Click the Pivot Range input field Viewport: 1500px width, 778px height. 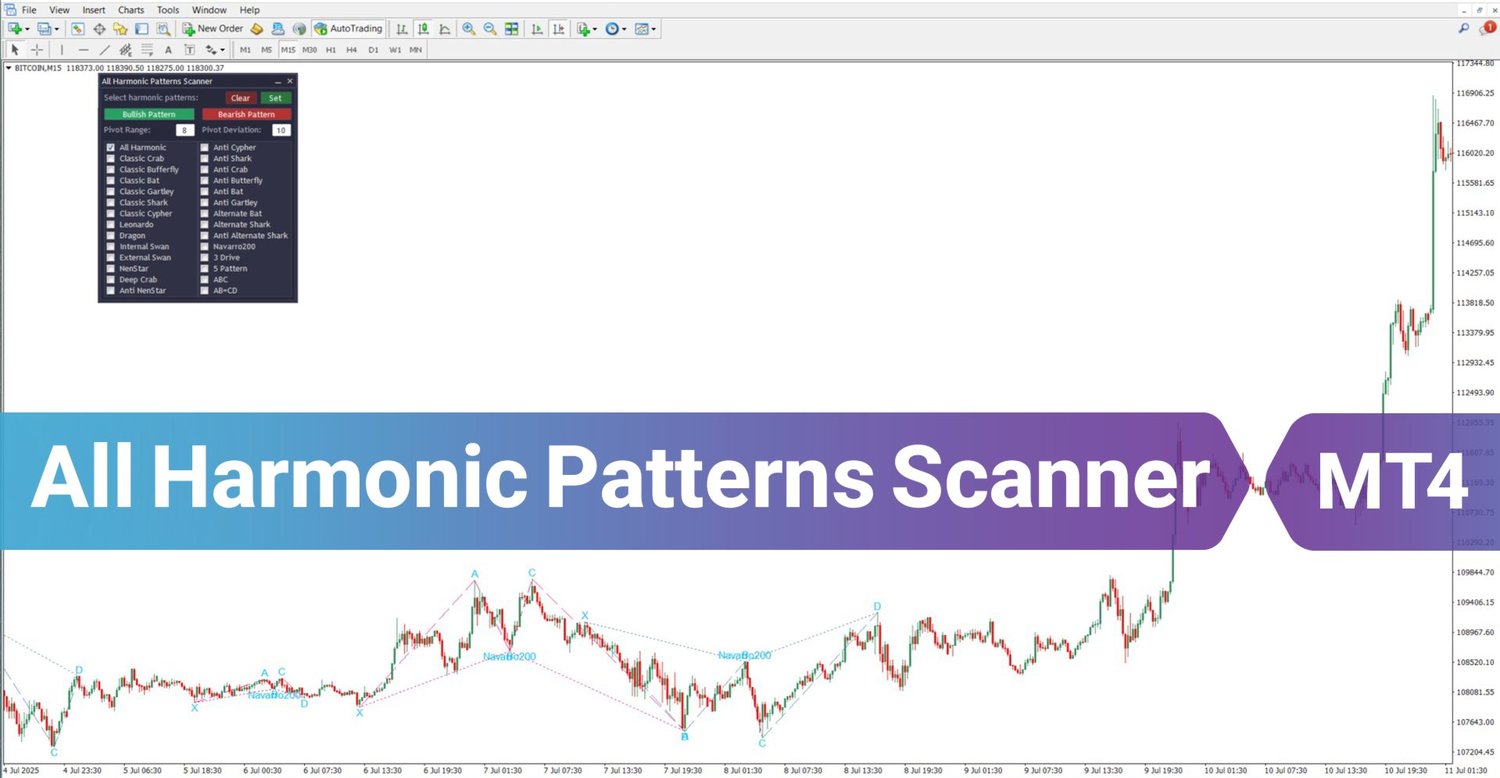point(184,130)
